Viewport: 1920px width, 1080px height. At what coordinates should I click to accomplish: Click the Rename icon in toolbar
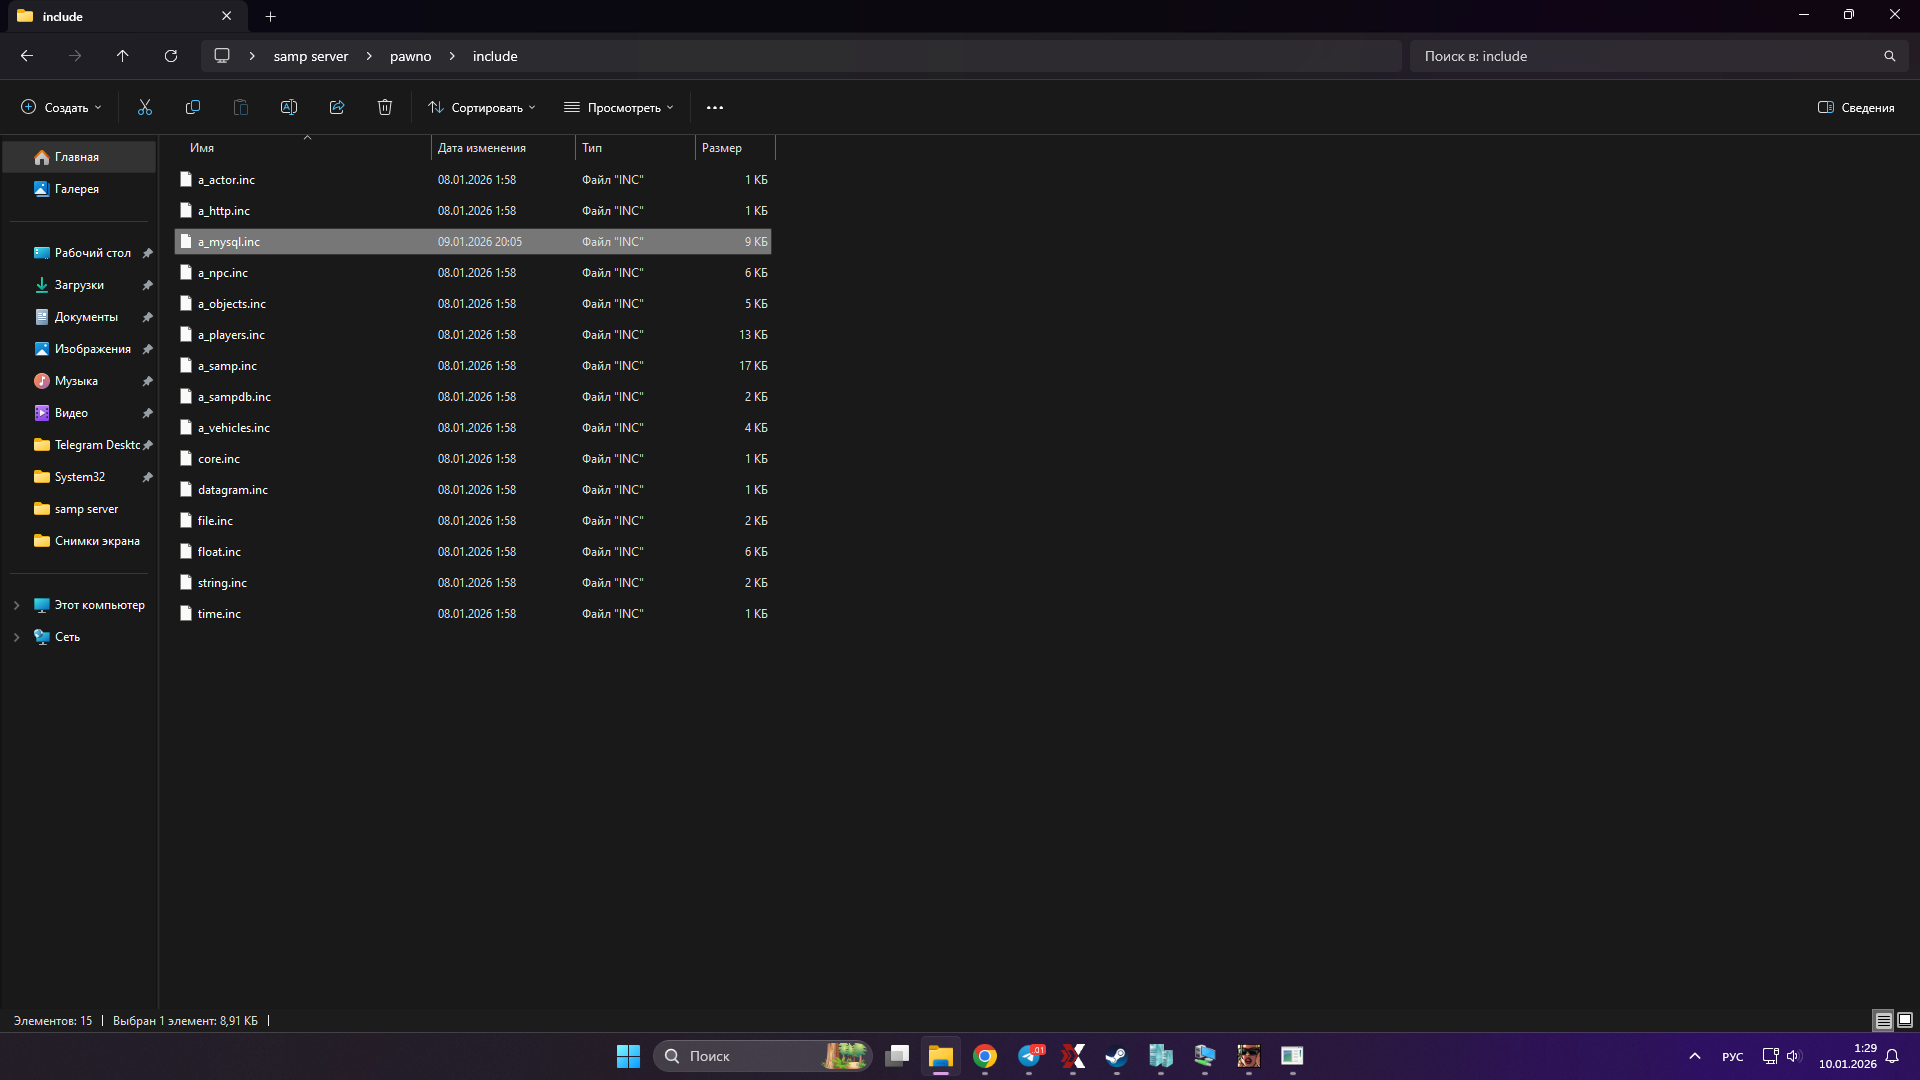pyautogui.click(x=289, y=107)
